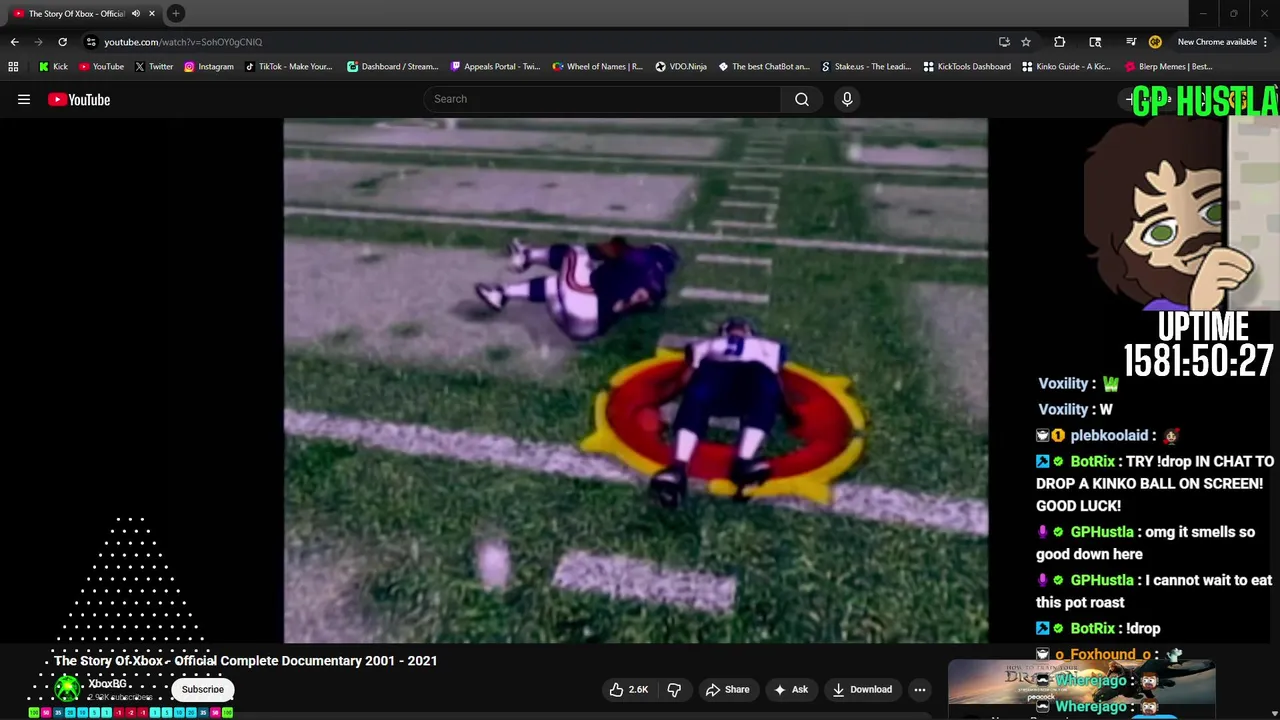Open the Appeals Portal - Twi... bookmark
This screenshot has height=720, width=1280.
point(495,67)
